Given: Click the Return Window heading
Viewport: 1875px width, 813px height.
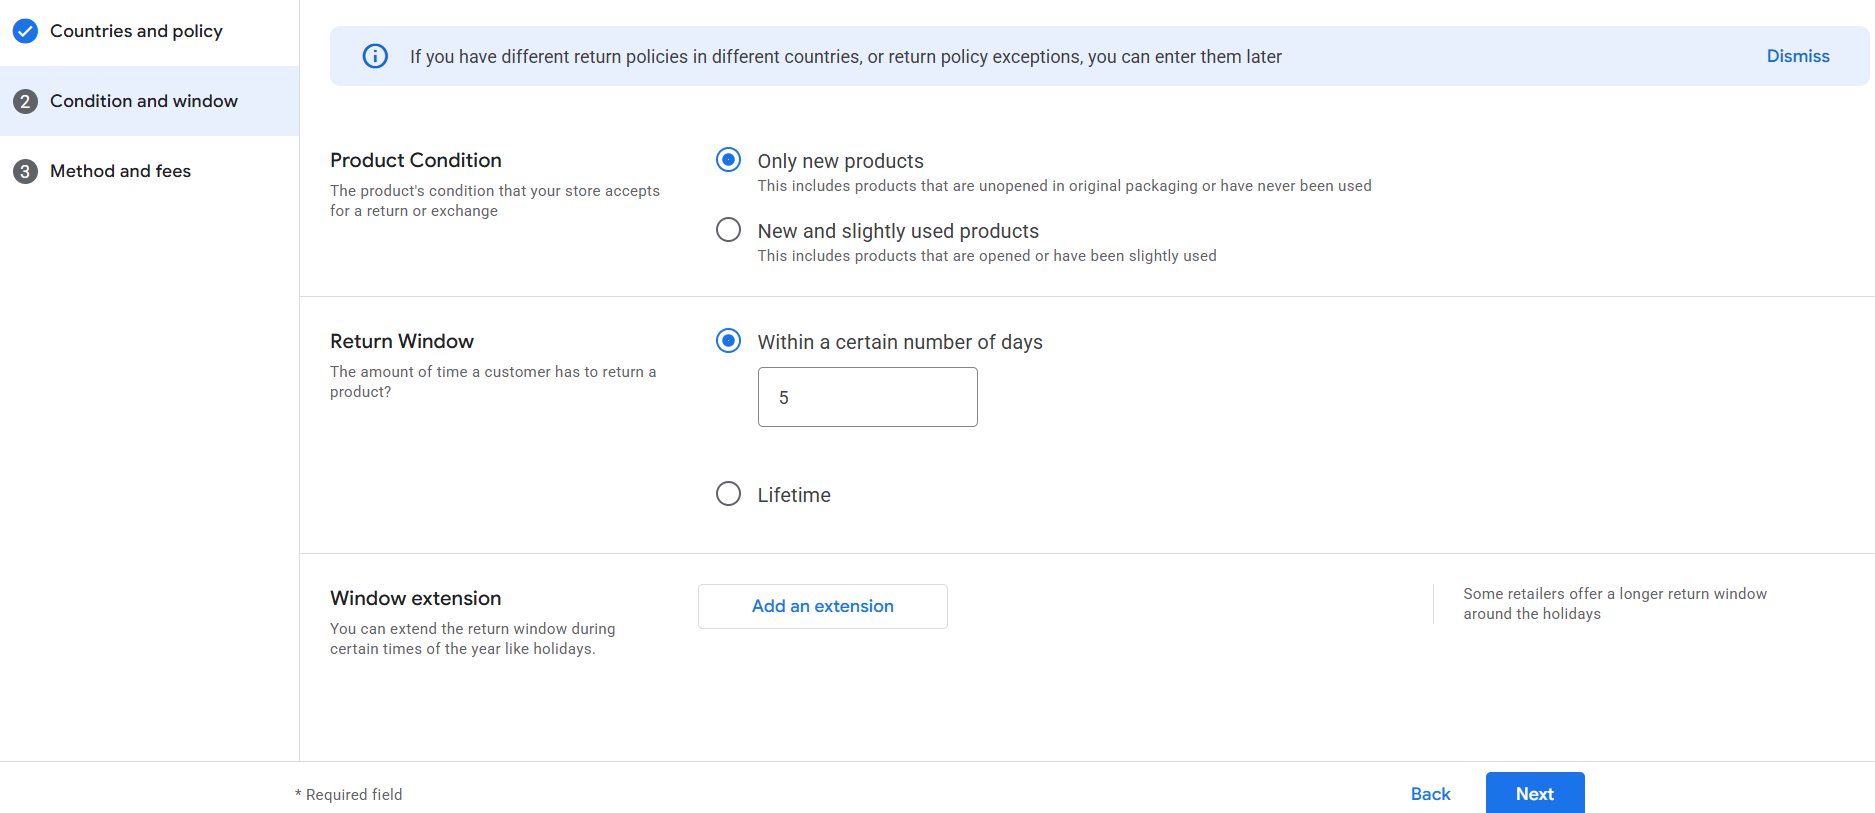Looking at the screenshot, I should [402, 341].
